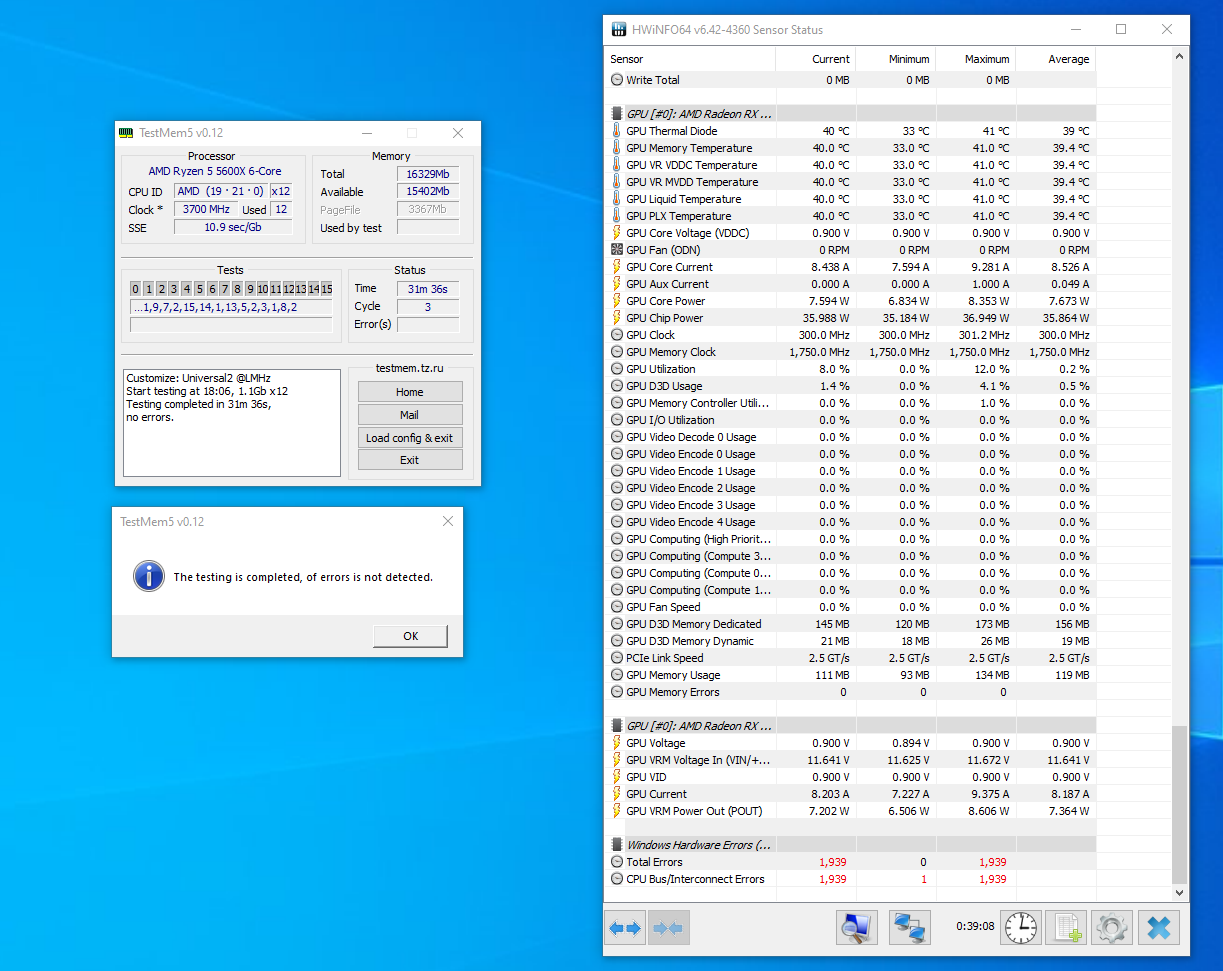Click the PCIe Link Speed row icon

[616, 658]
